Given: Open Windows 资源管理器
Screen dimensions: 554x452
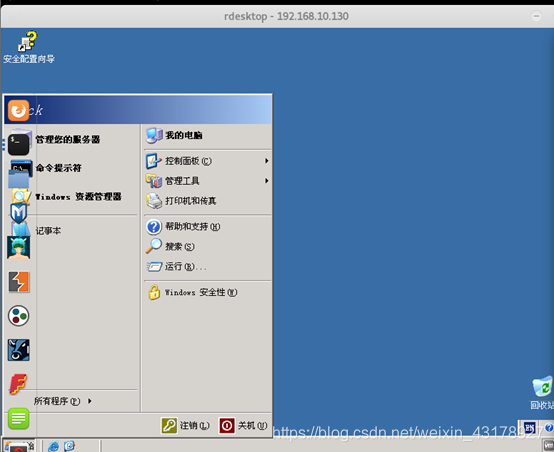Looking at the screenshot, I should click(78, 196).
